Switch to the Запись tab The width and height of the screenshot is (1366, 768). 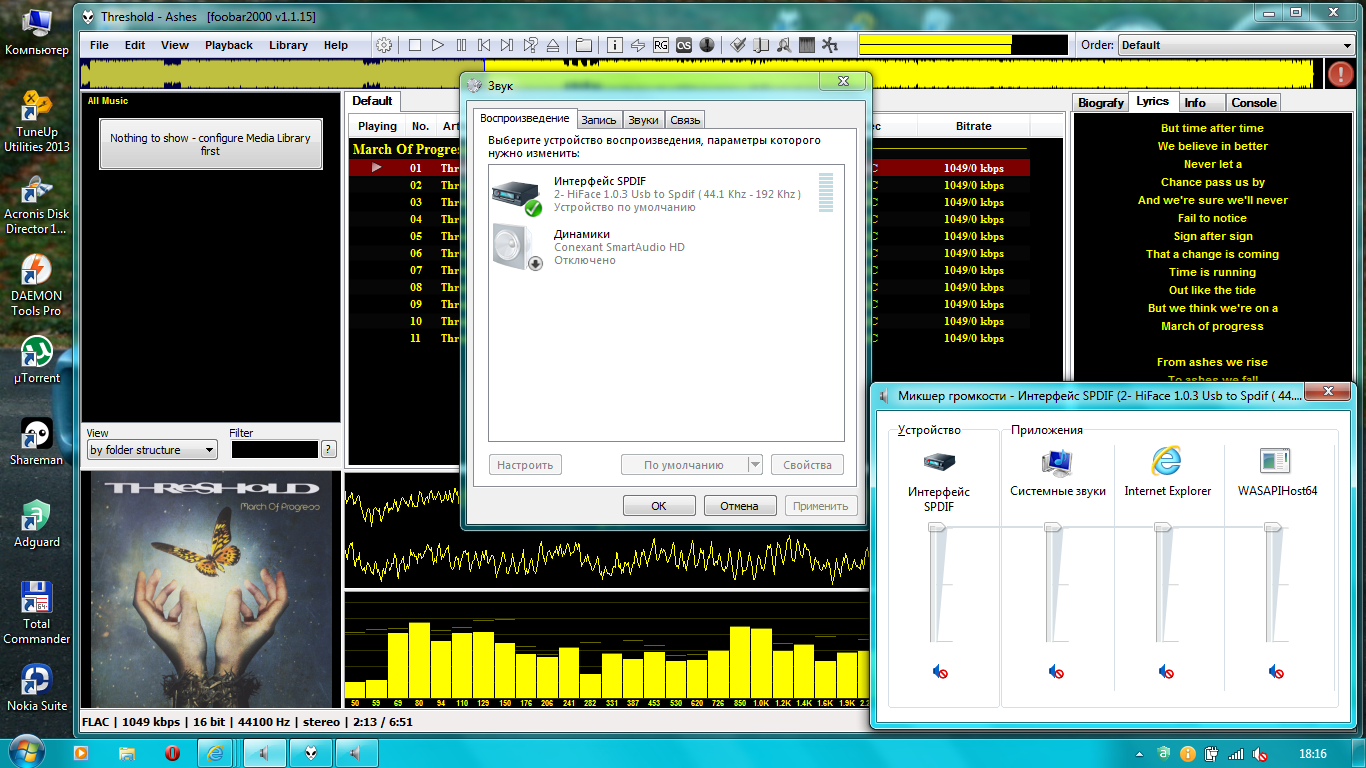tap(599, 120)
